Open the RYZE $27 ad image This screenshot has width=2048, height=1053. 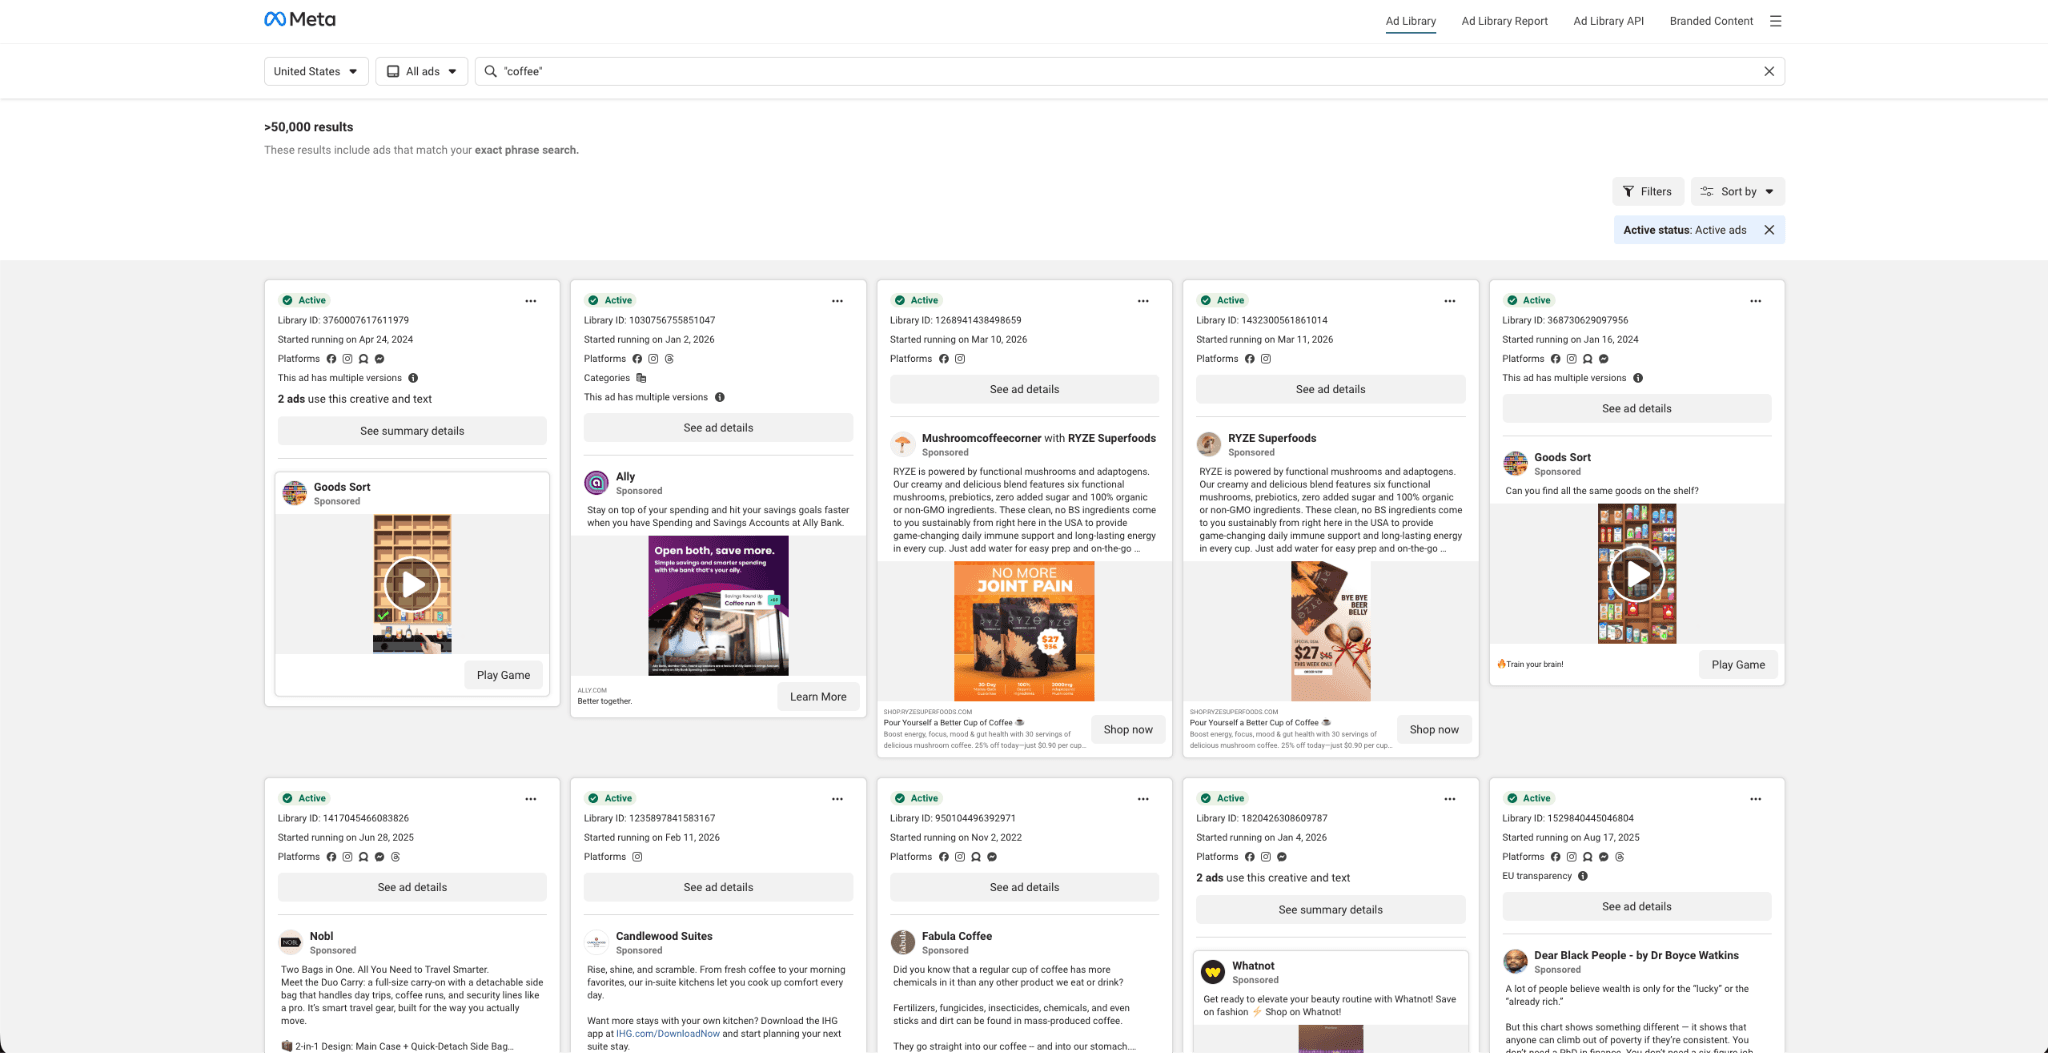pos(1330,631)
